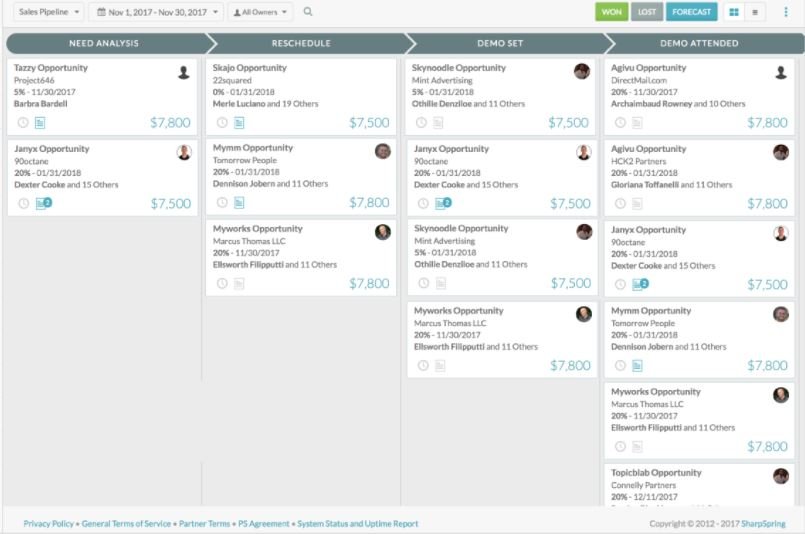
Task: Open the vertical three-dot options menu
Action: (785, 12)
